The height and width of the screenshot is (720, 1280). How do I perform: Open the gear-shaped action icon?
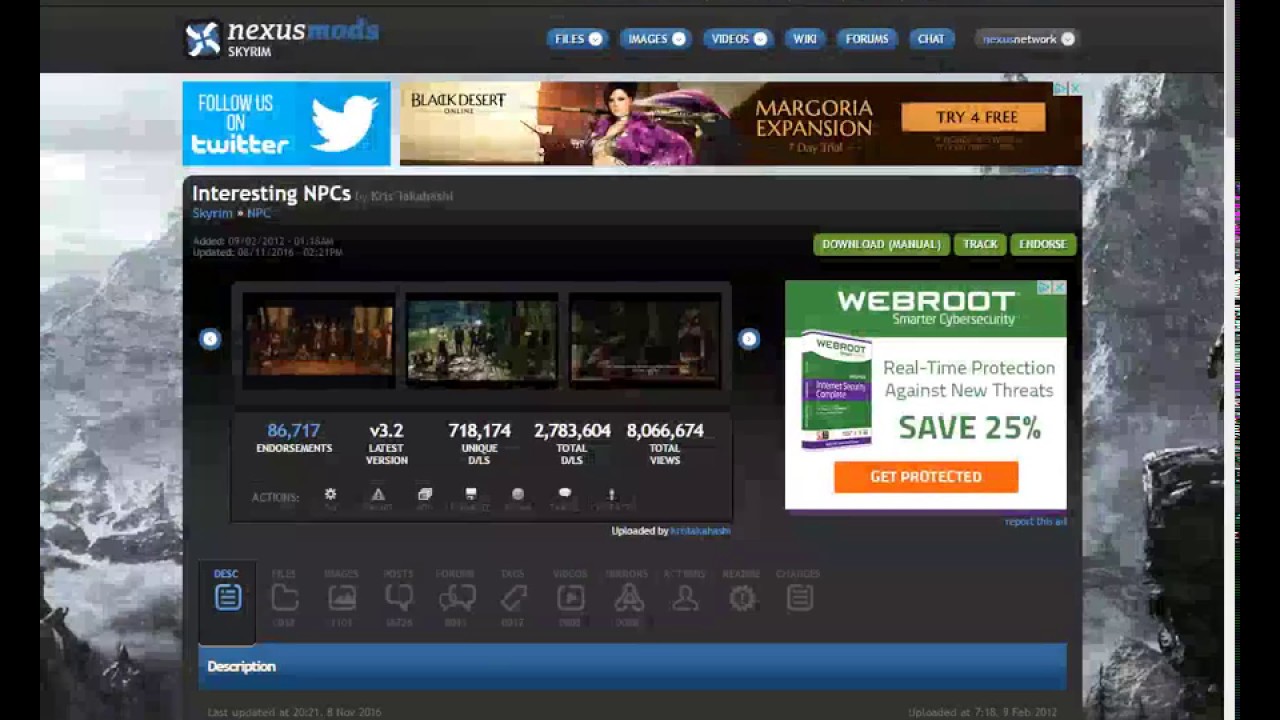(x=330, y=495)
